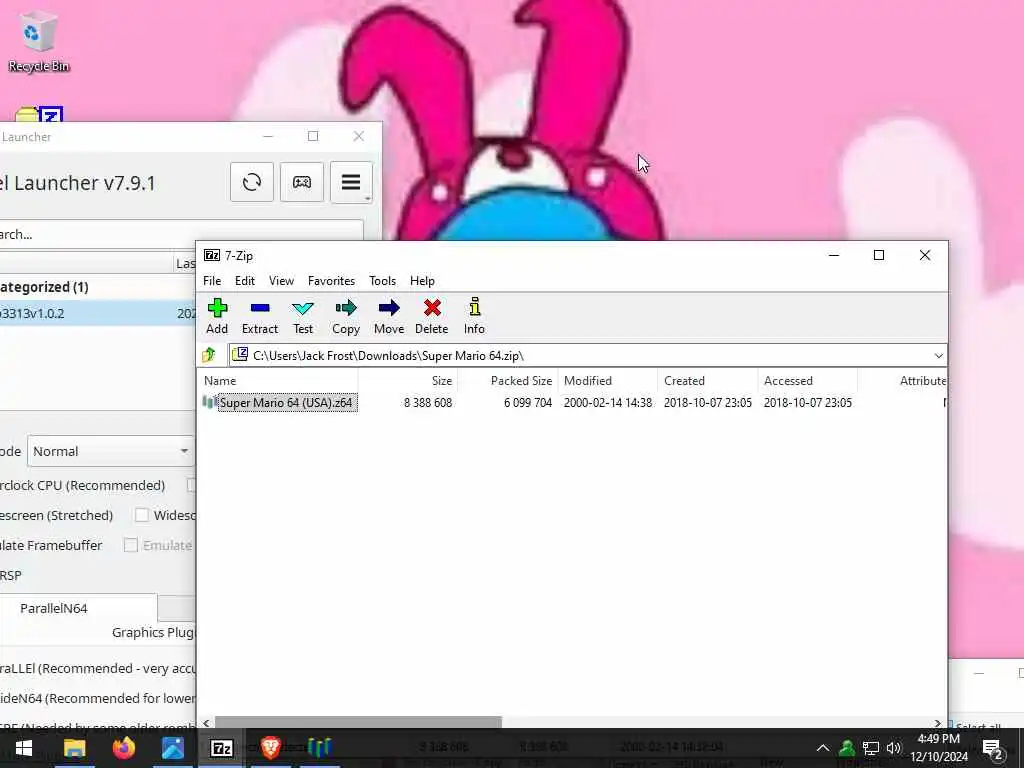
Task: Open the Recycle Bin on desktop
Action: pyautogui.click(x=39, y=40)
